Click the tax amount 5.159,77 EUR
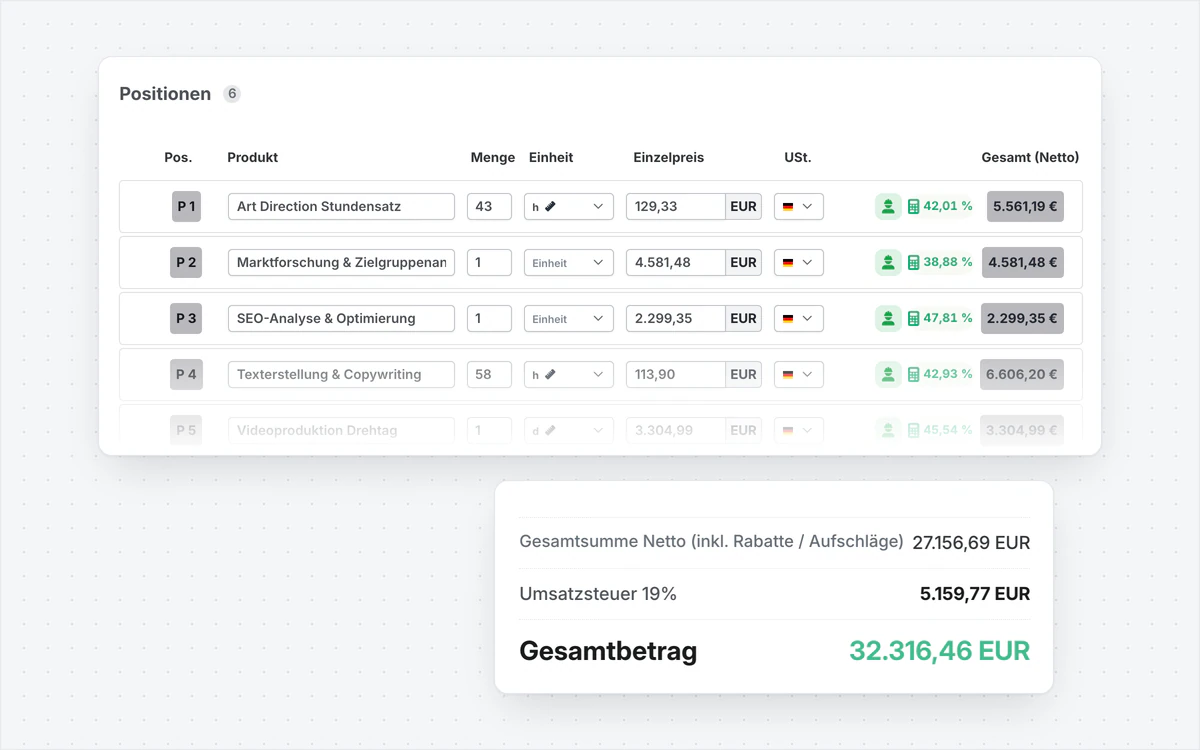The image size is (1200, 750). (x=975, y=594)
